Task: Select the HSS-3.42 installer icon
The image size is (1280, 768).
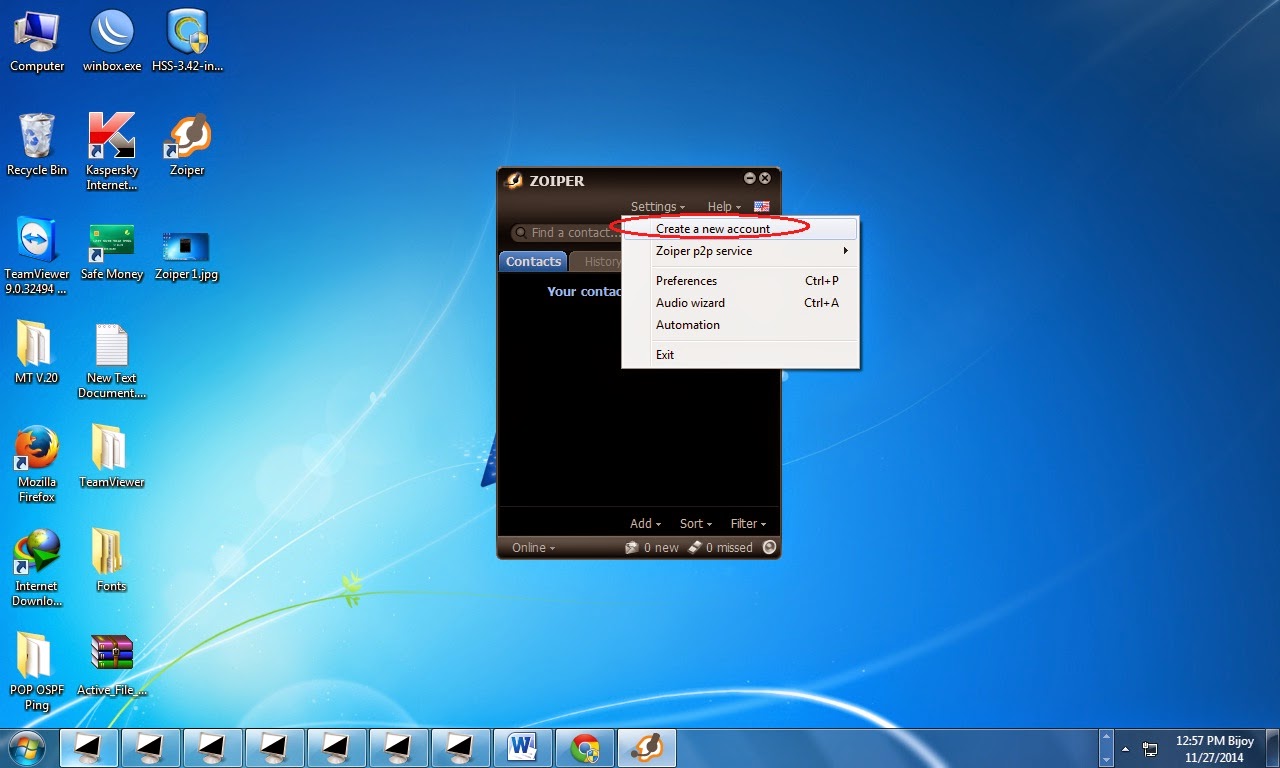Action: pyautogui.click(x=187, y=42)
